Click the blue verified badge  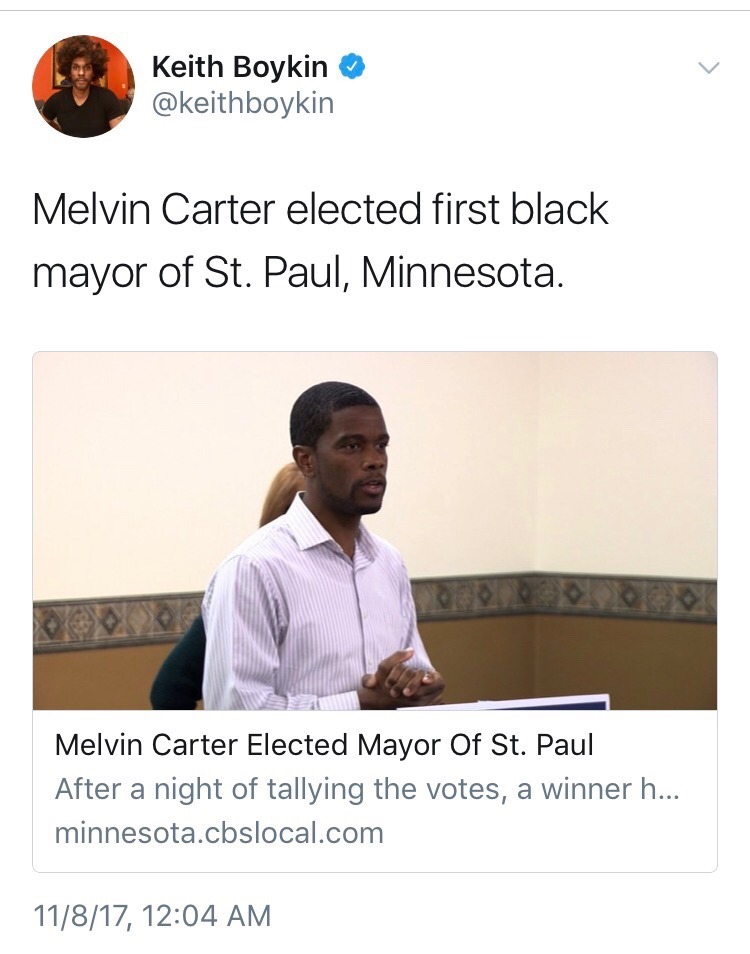click(x=351, y=67)
